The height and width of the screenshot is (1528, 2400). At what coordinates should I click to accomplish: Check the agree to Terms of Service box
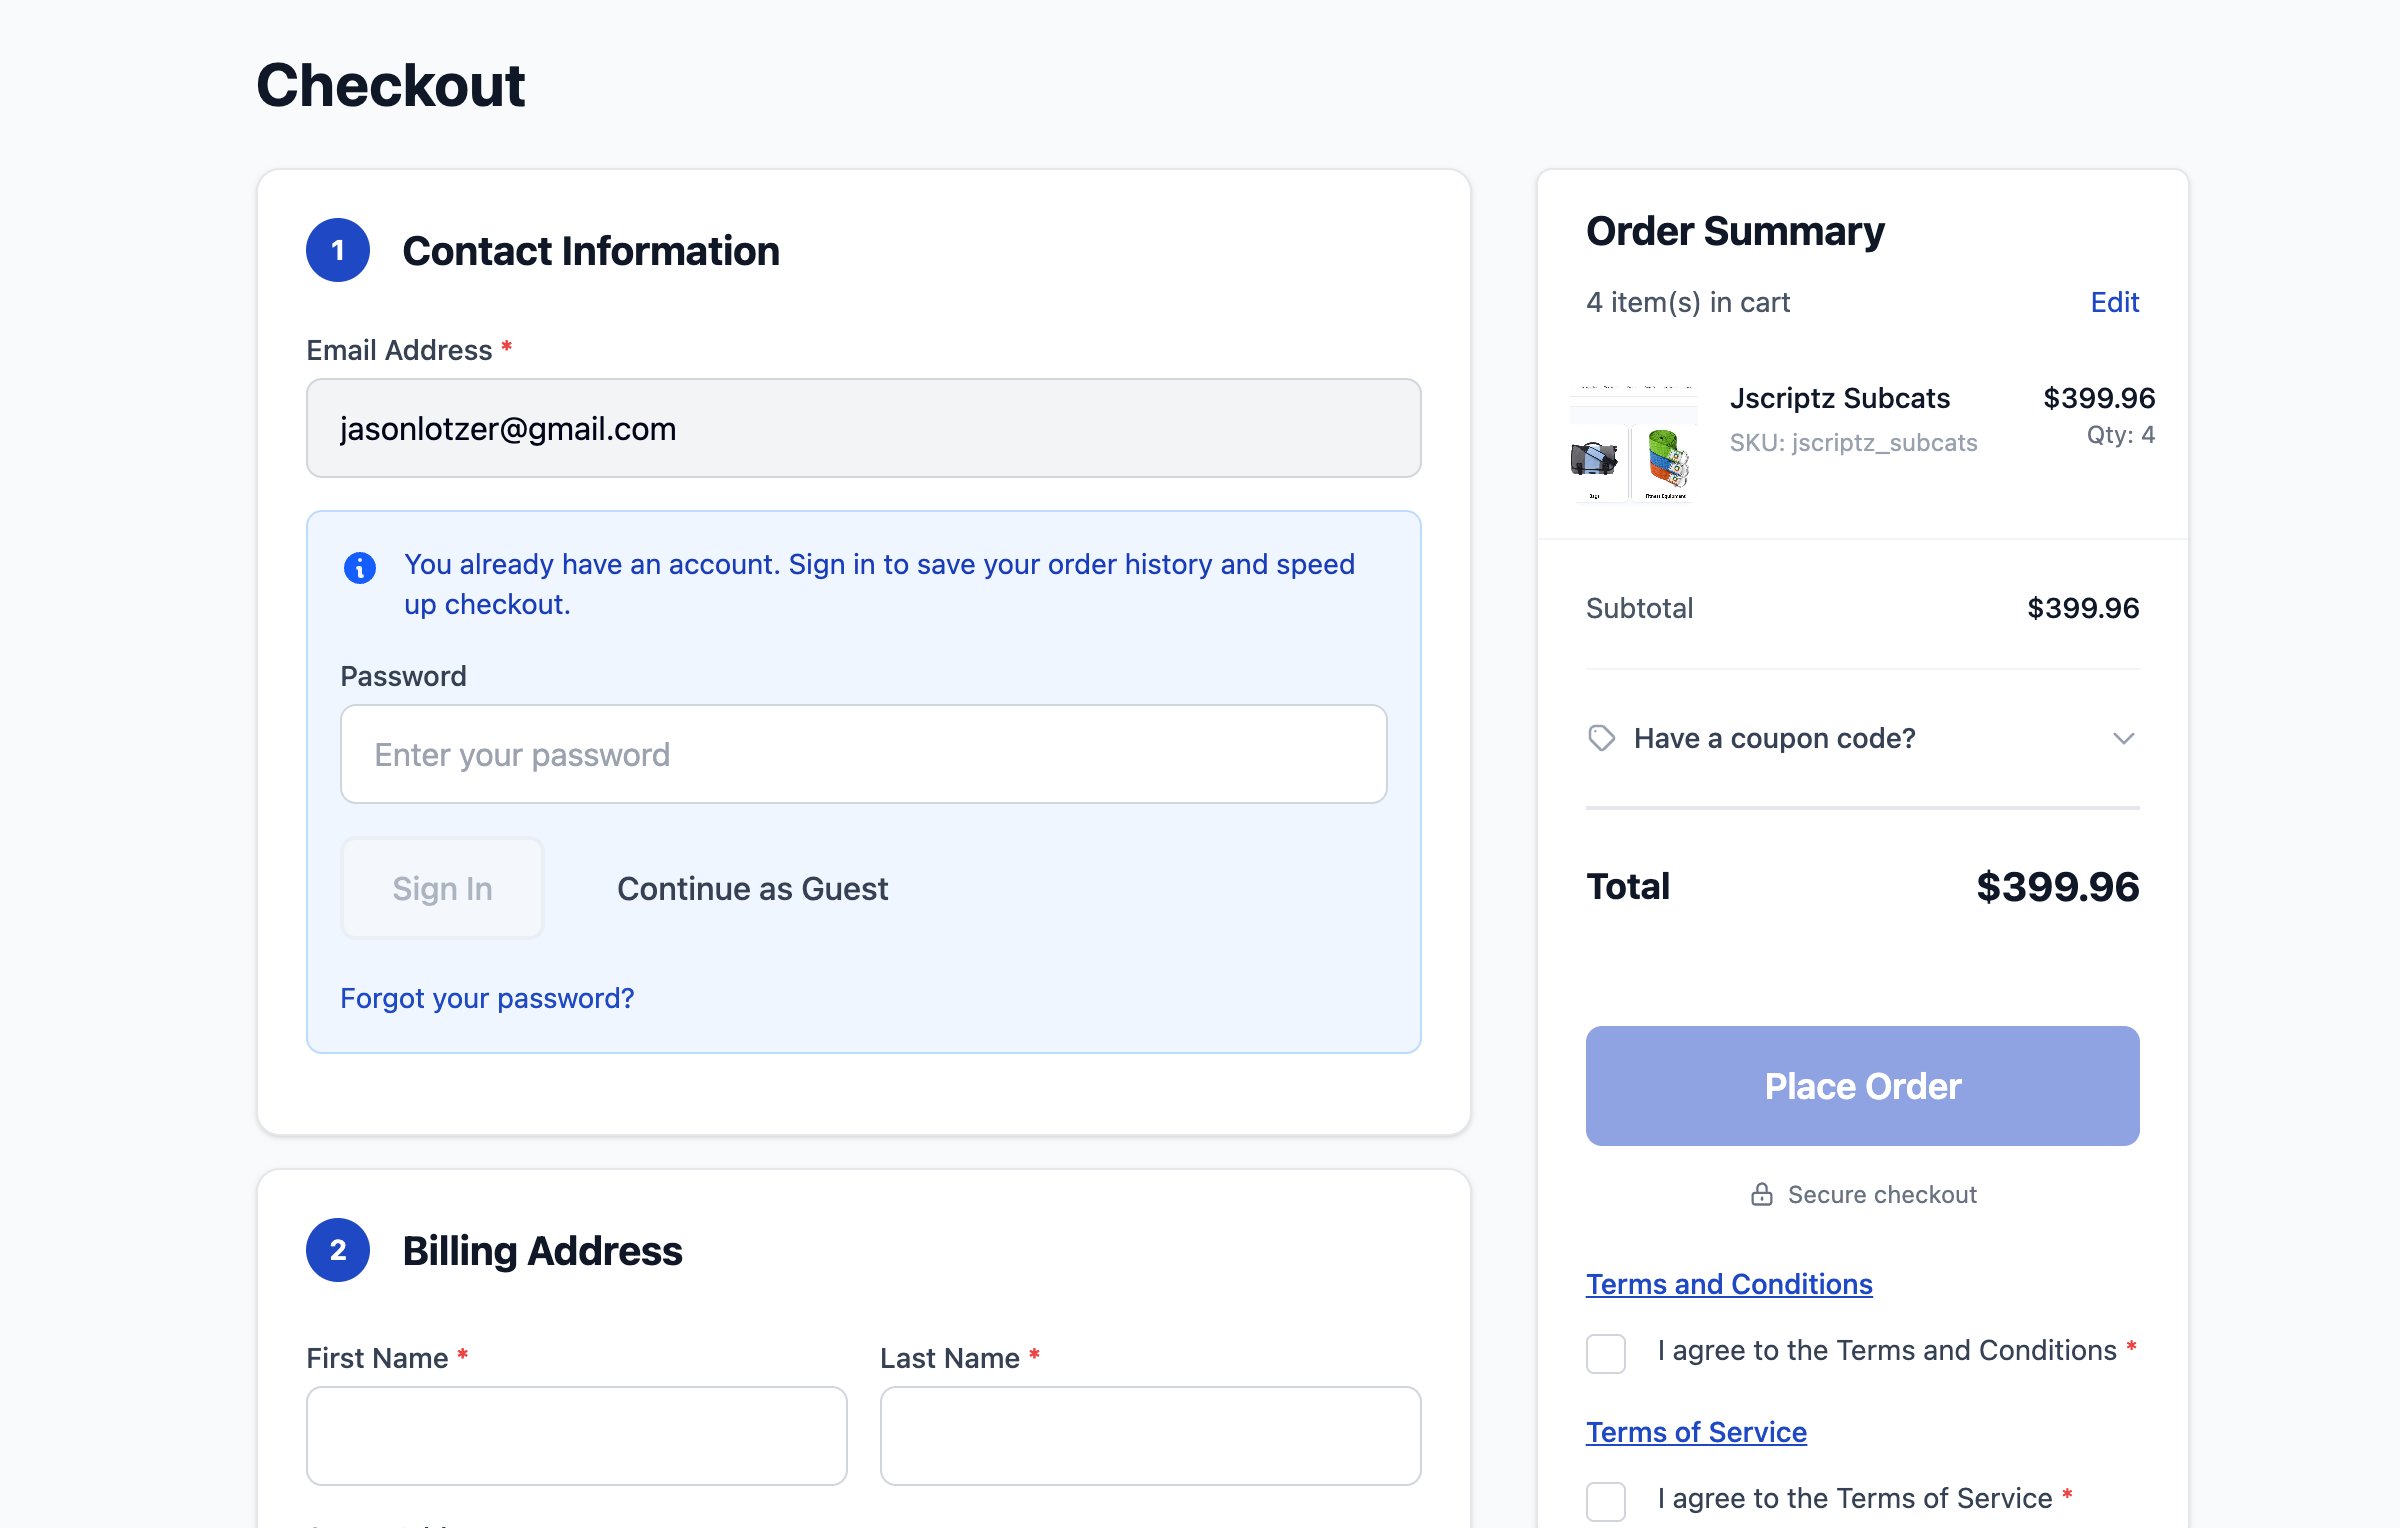tap(1606, 1501)
